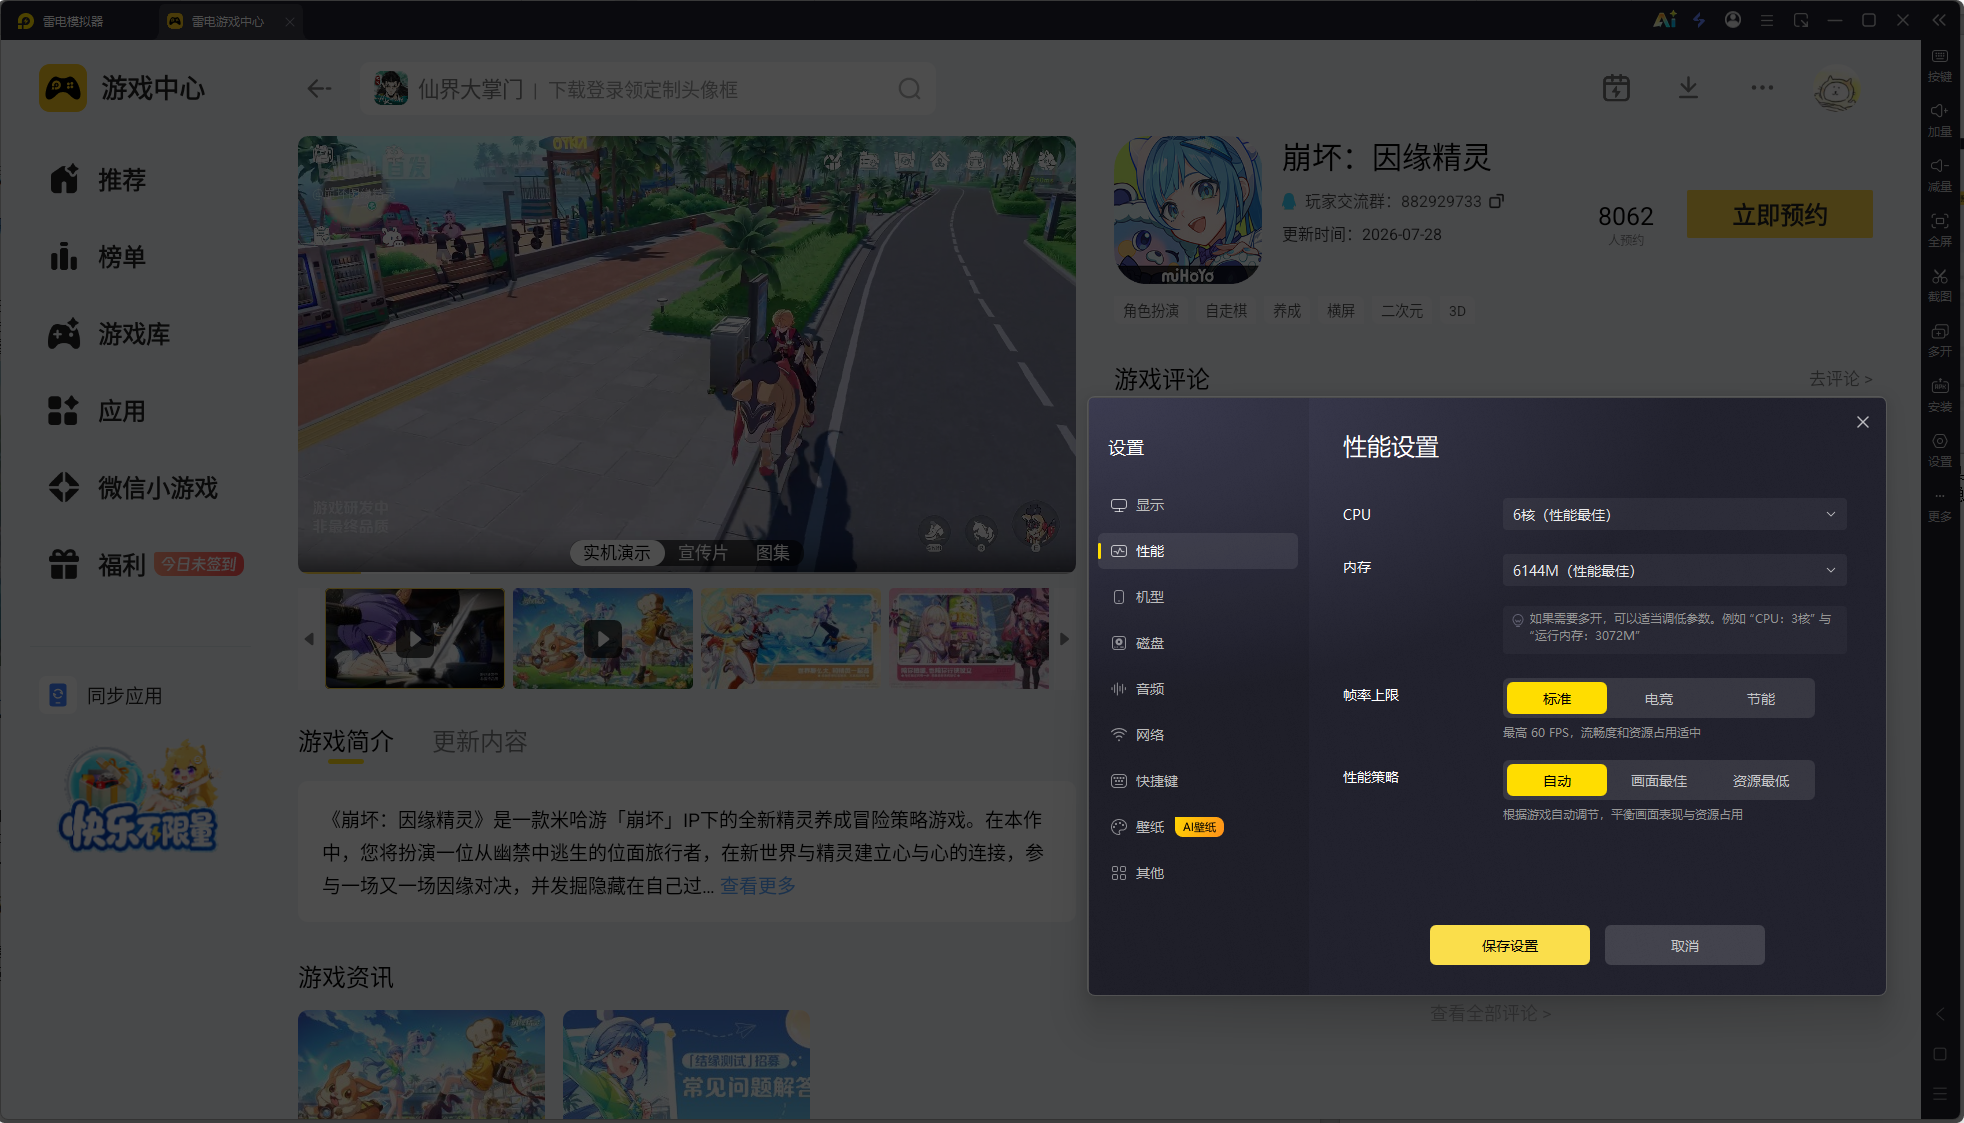This screenshot has width=1964, height=1123.
Task: Click the 安装 APK install icon
Action: click(1940, 394)
